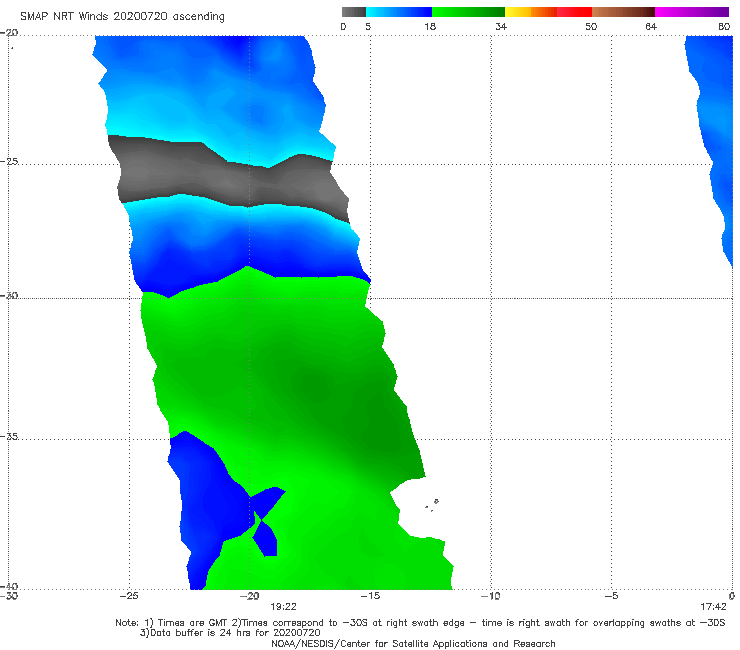The image size is (740, 650).
Task: Click the yellow-orange segment of the color bar
Action: click(531, 12)
